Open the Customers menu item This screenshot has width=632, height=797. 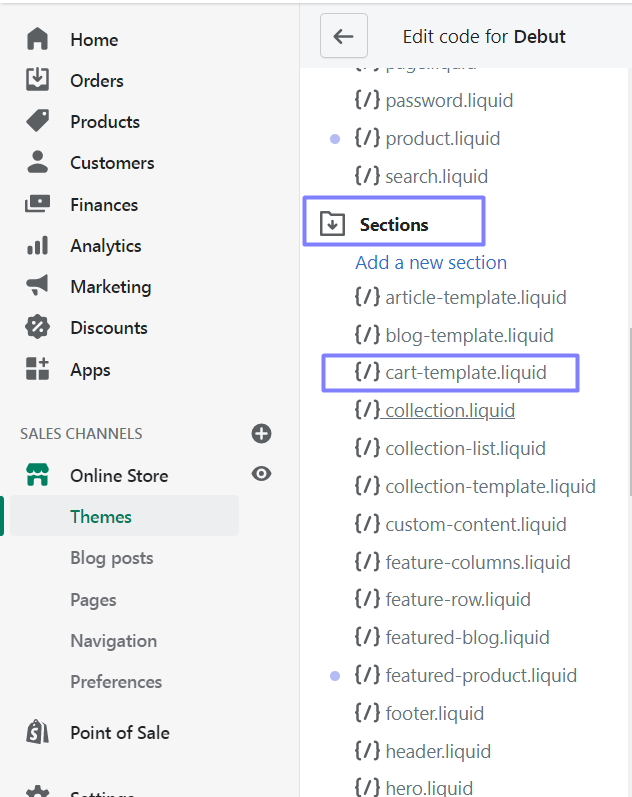coord(112,163)
